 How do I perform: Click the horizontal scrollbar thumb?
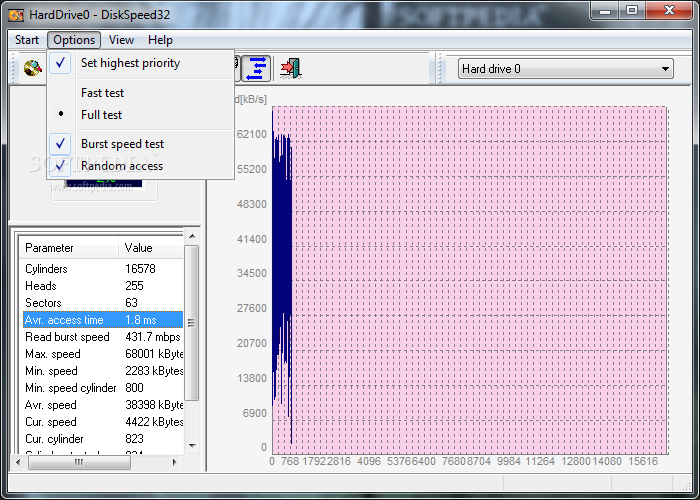tap(79, 462)
